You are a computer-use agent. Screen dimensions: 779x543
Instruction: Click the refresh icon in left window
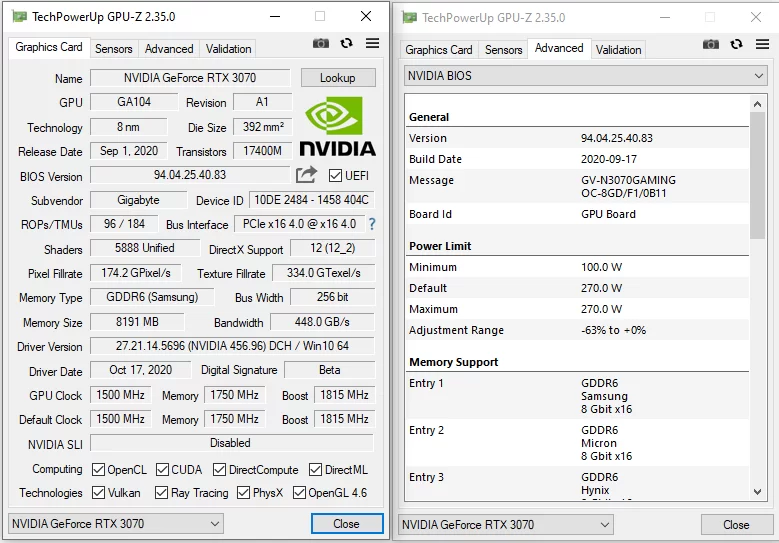coord(347,44)
